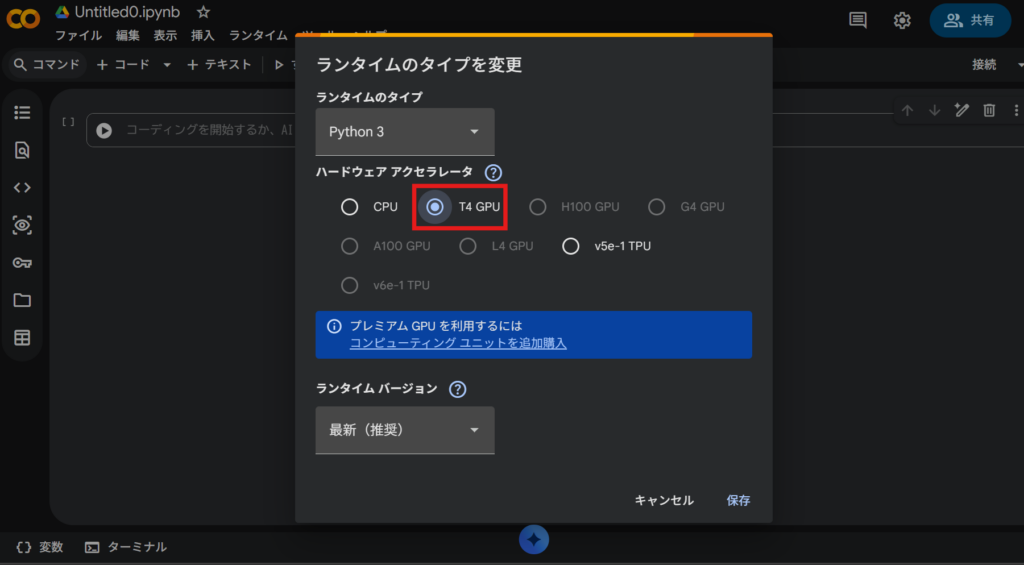Click the Gemini sparkle button at bottom
The height and width of the screenshot is (565, 1024).
coord(534,540)
